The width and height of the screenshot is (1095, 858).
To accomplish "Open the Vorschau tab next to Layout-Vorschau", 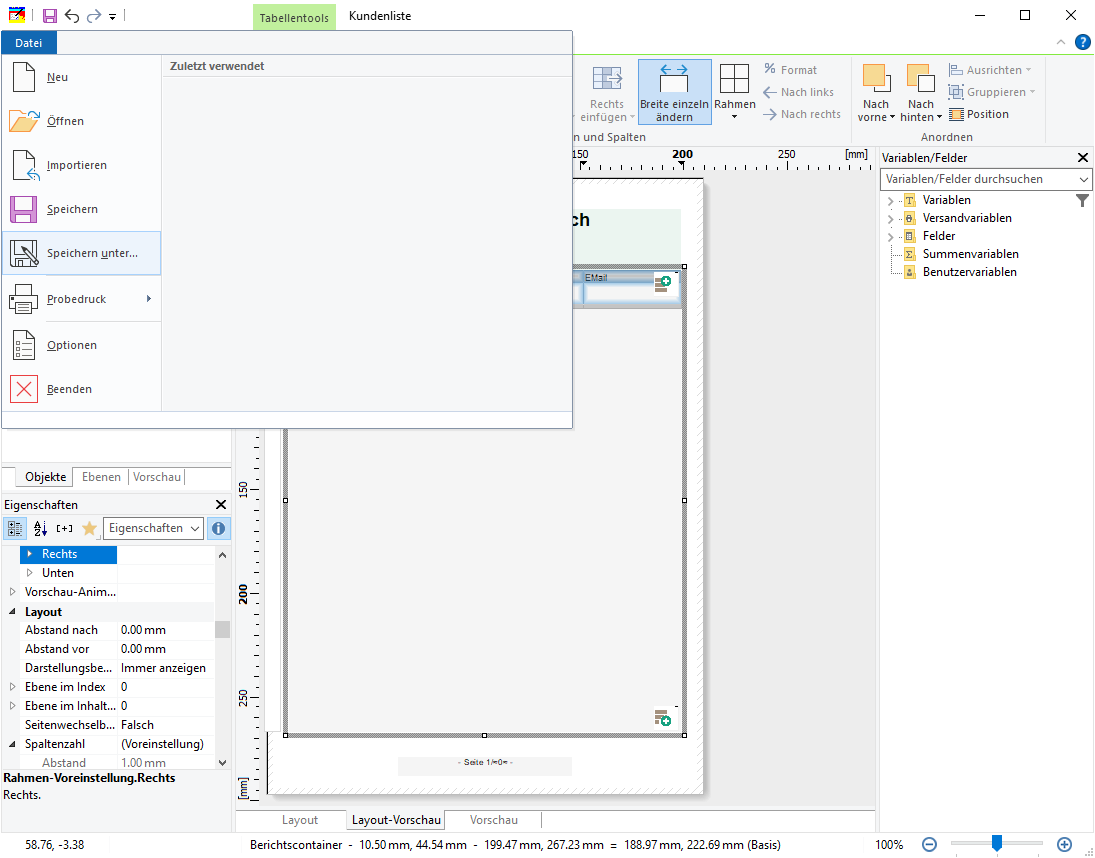I will (494, 820).
